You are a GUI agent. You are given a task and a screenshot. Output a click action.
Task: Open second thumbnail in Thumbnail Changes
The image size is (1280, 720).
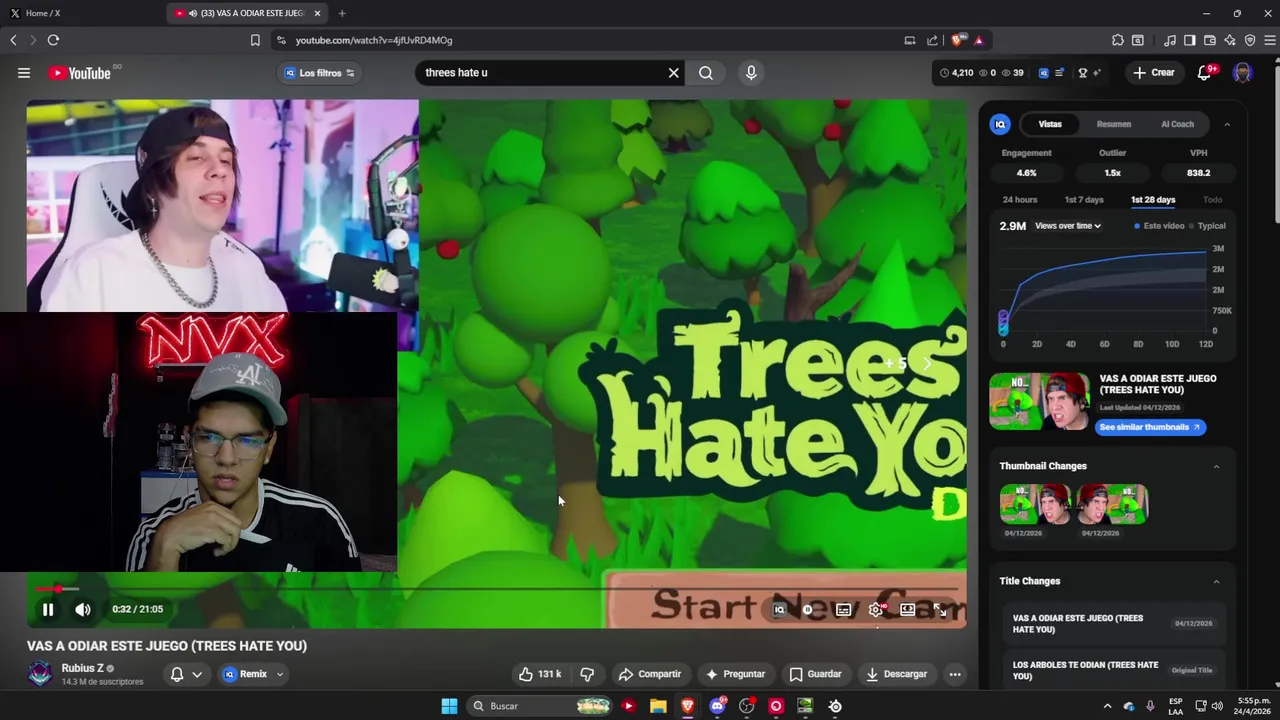coord(1112,504)
